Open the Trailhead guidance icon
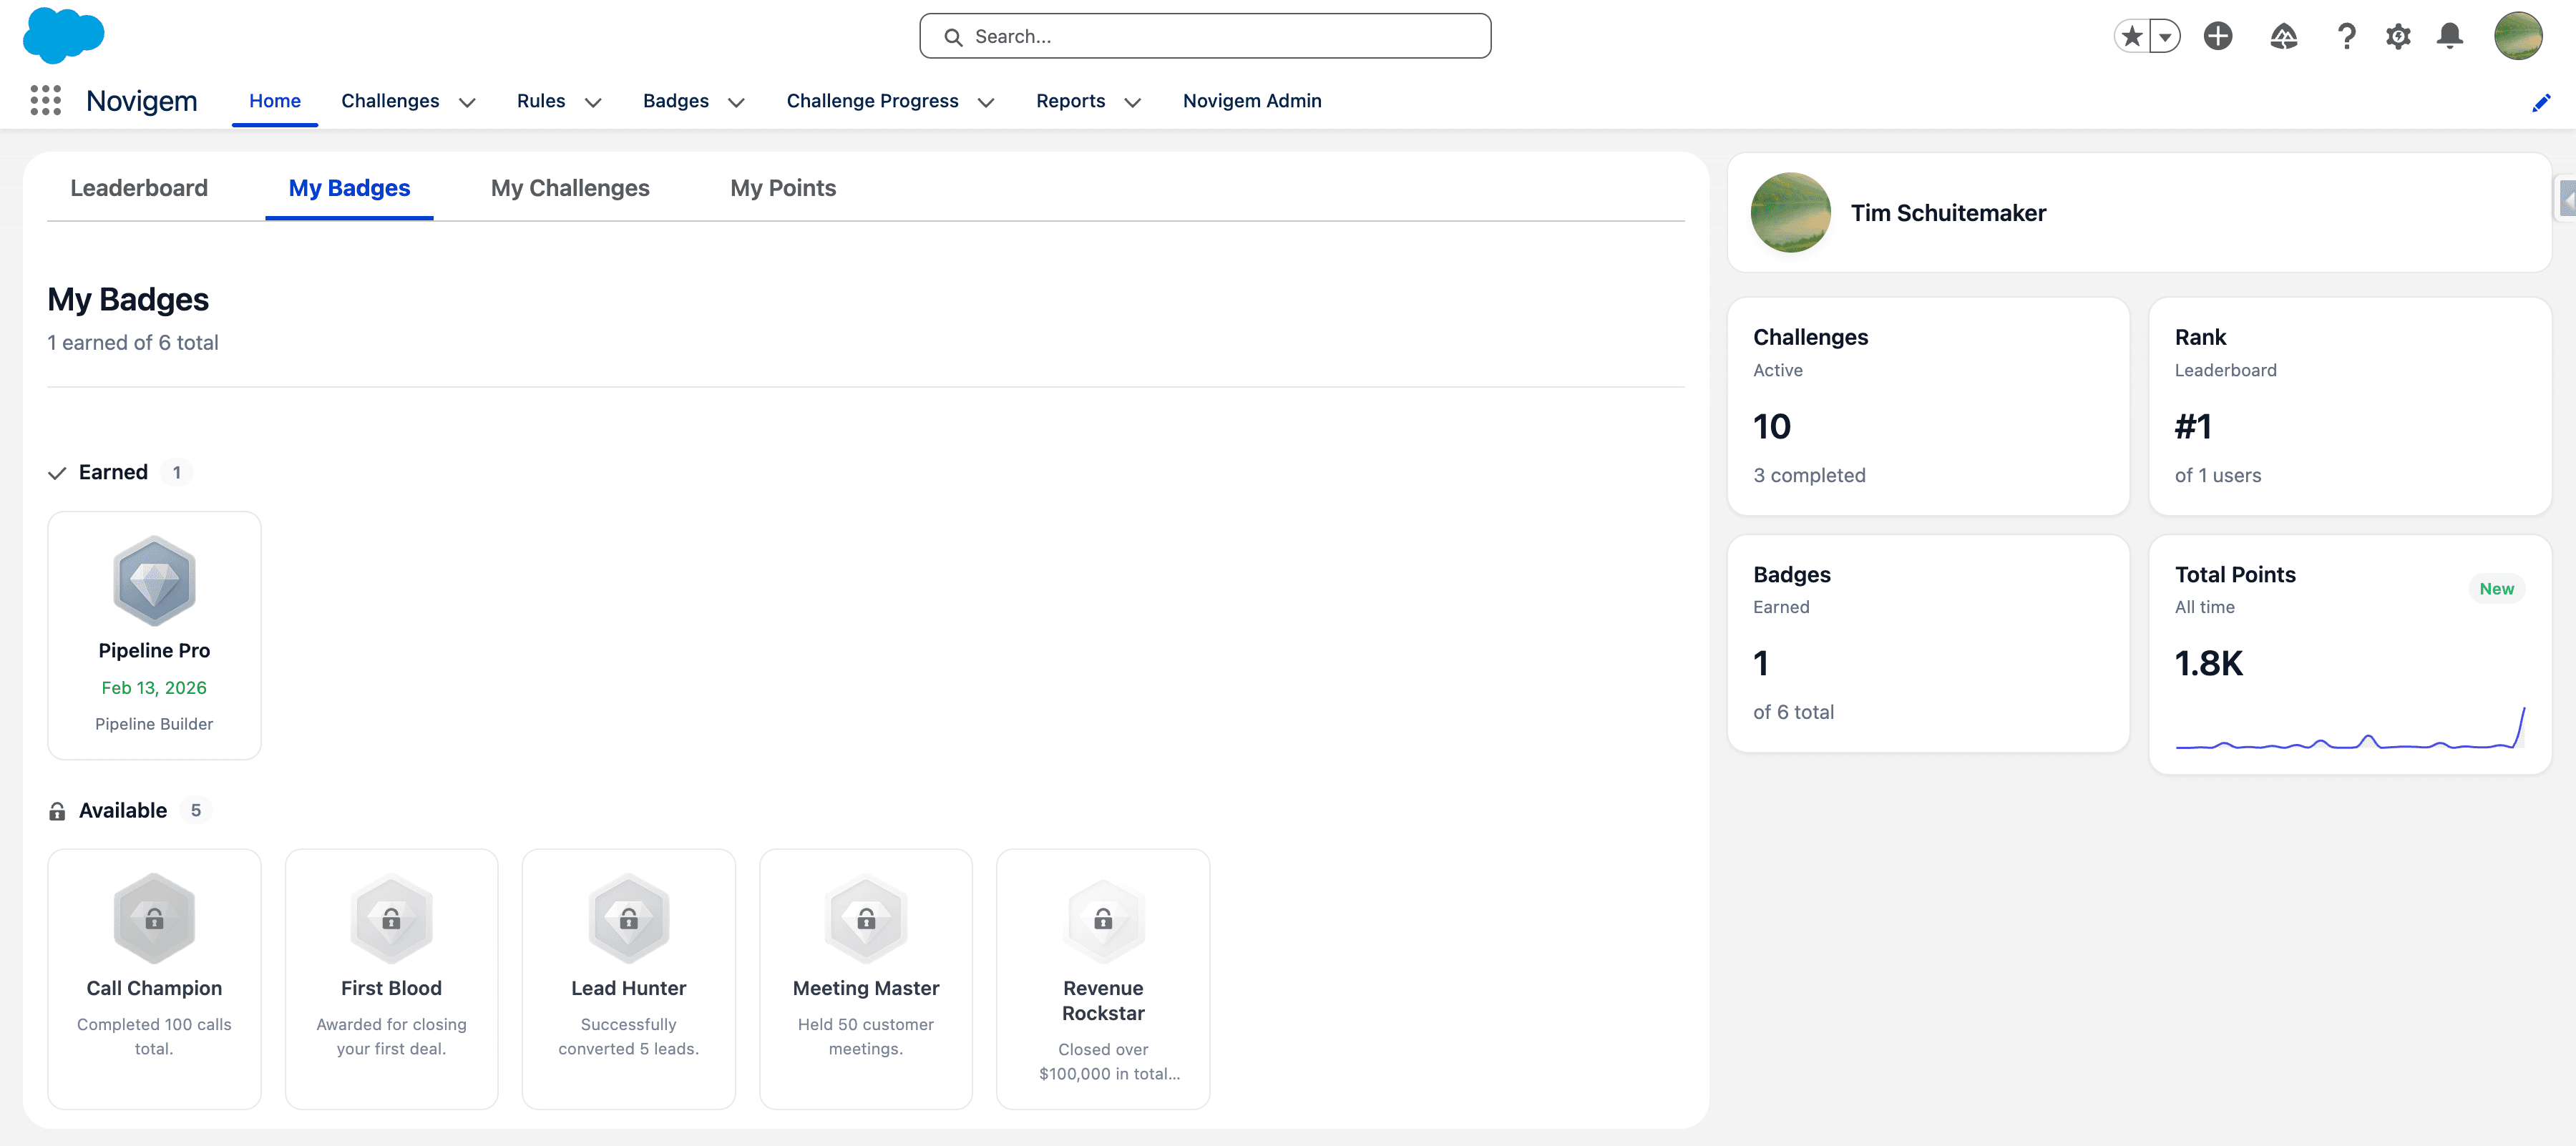This screenshot has height=1146, width=2576. click(x=2283, y=37)
